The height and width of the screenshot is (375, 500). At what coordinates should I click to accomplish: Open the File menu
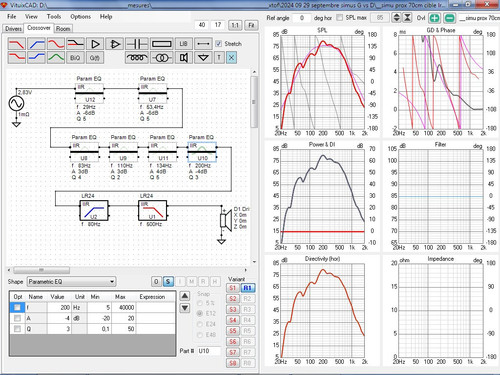click(11, 16)
